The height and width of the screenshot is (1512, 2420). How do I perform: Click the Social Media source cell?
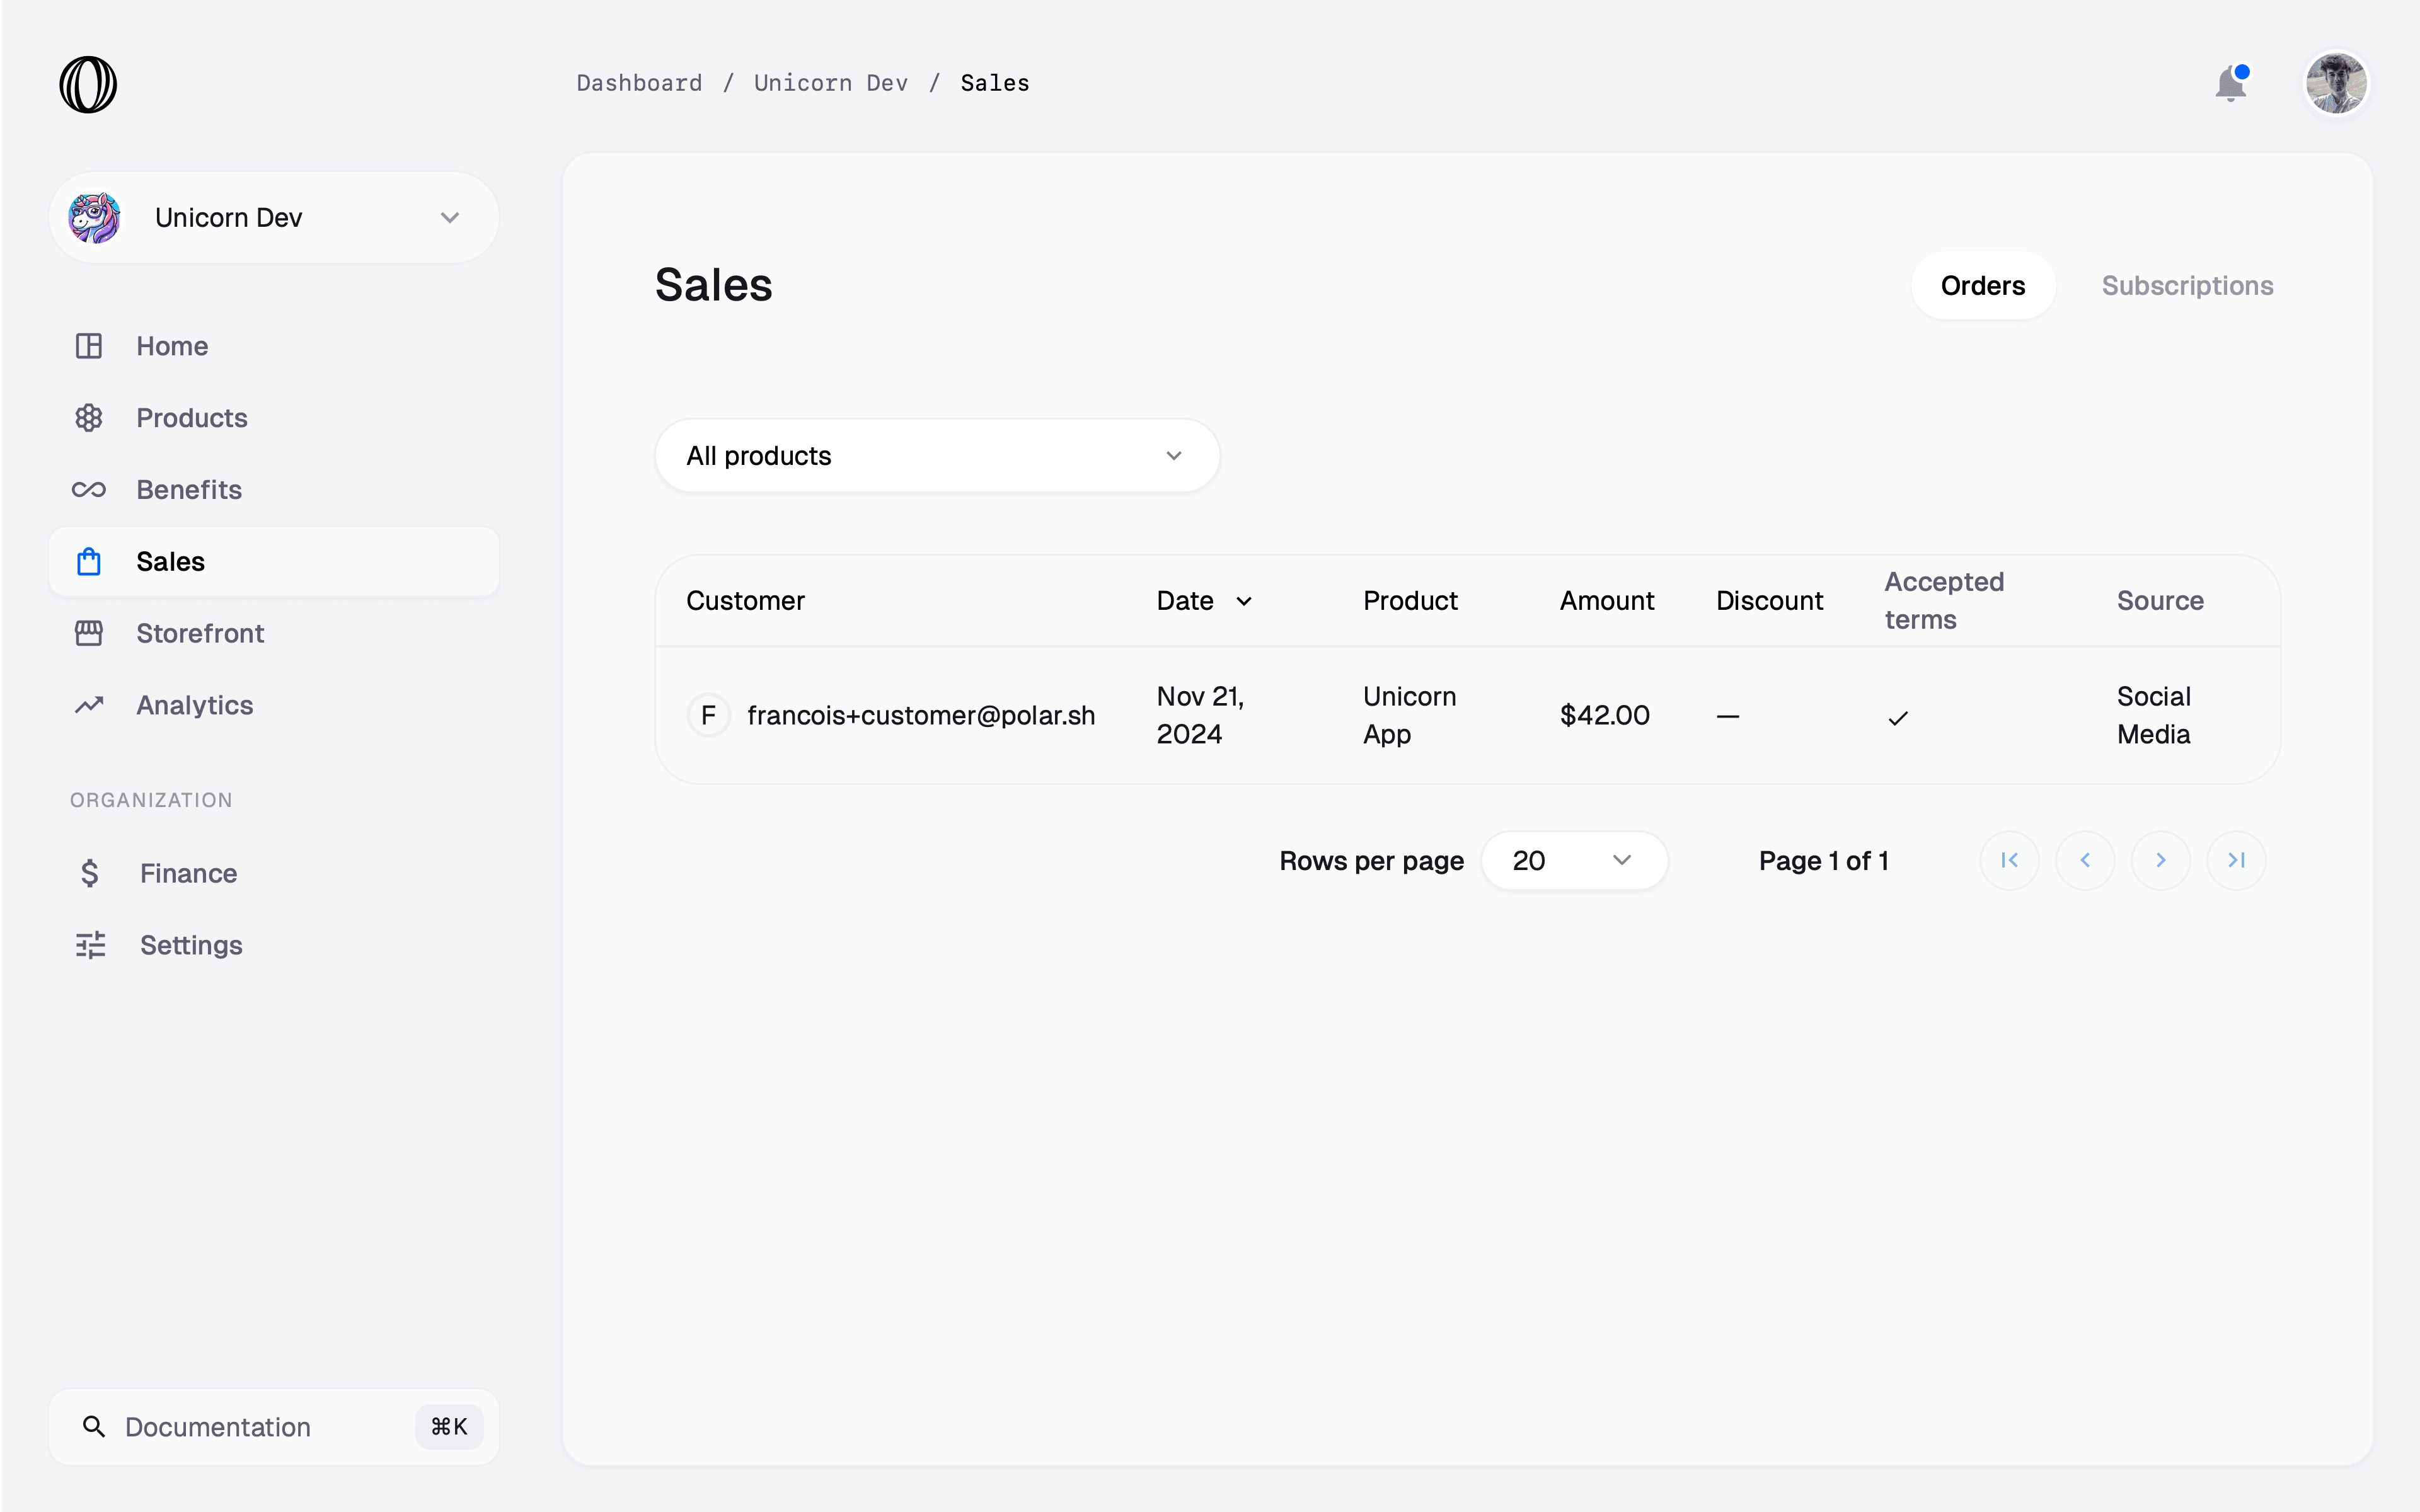2153,716
